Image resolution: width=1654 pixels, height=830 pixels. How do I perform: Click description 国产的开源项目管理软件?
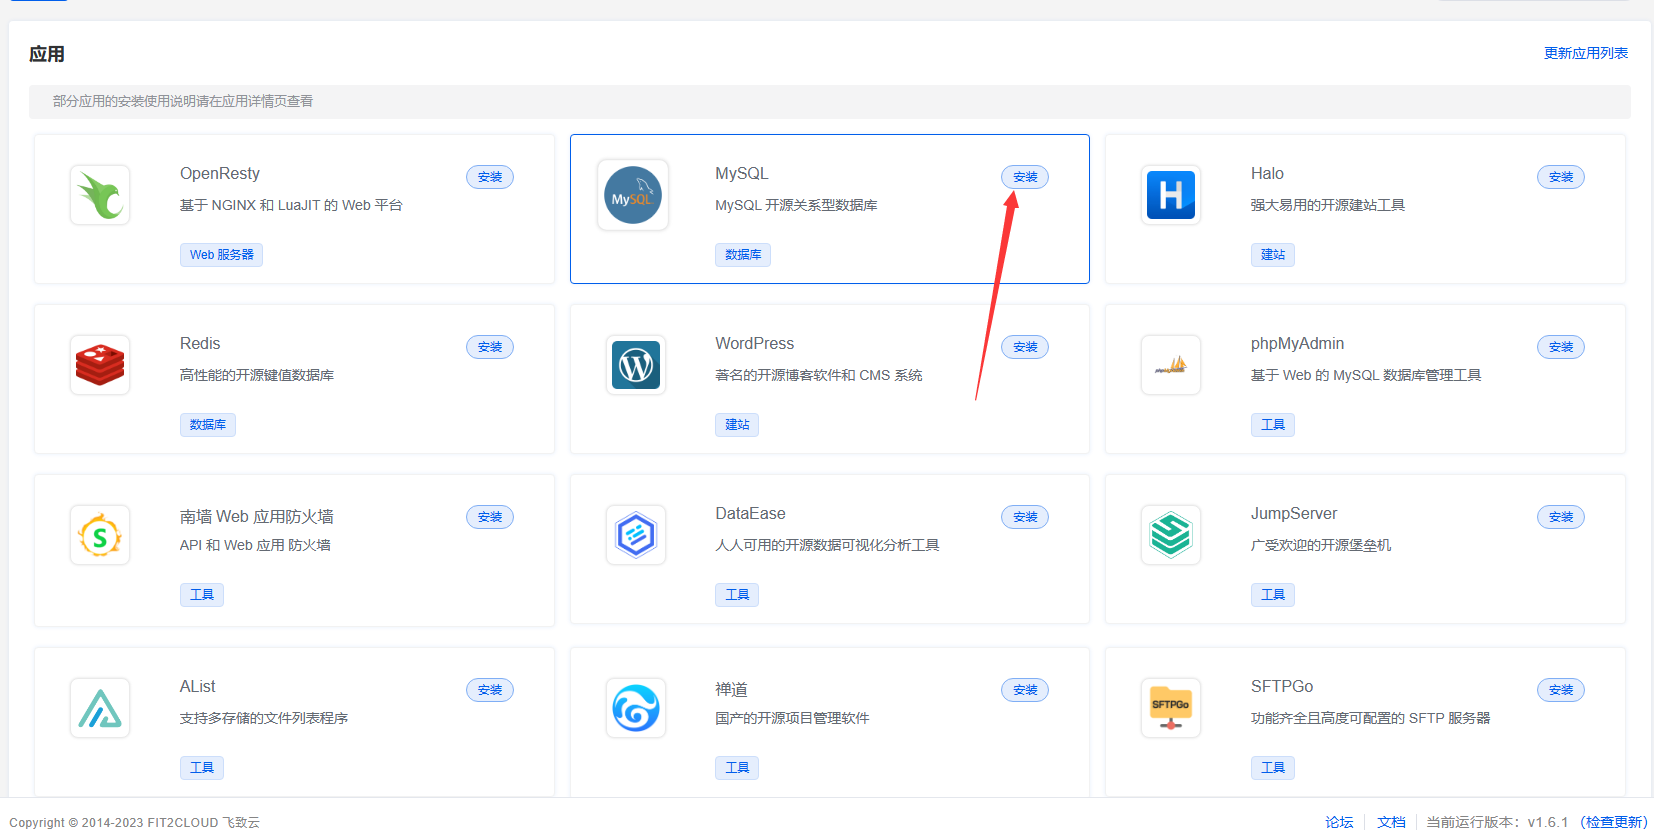click(792, 718)
